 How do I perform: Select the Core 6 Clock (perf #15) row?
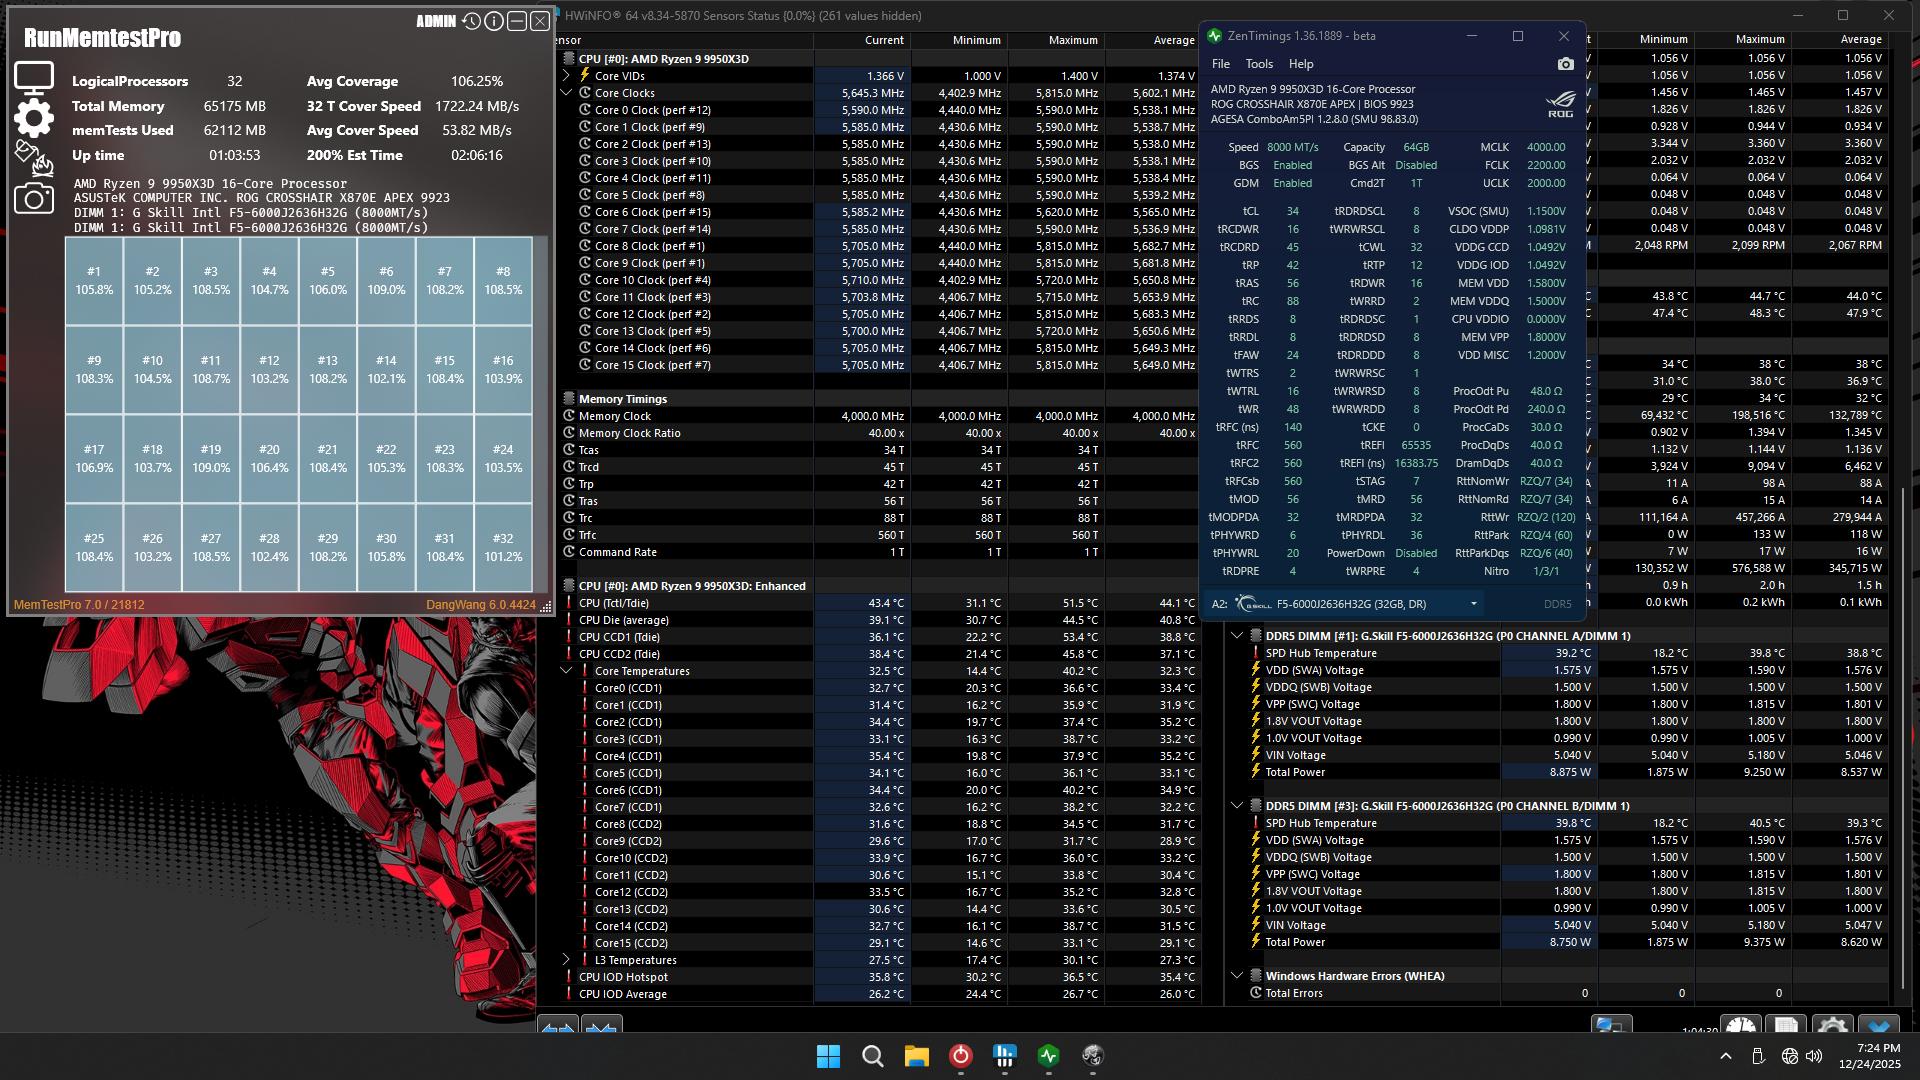pos(880,212)
